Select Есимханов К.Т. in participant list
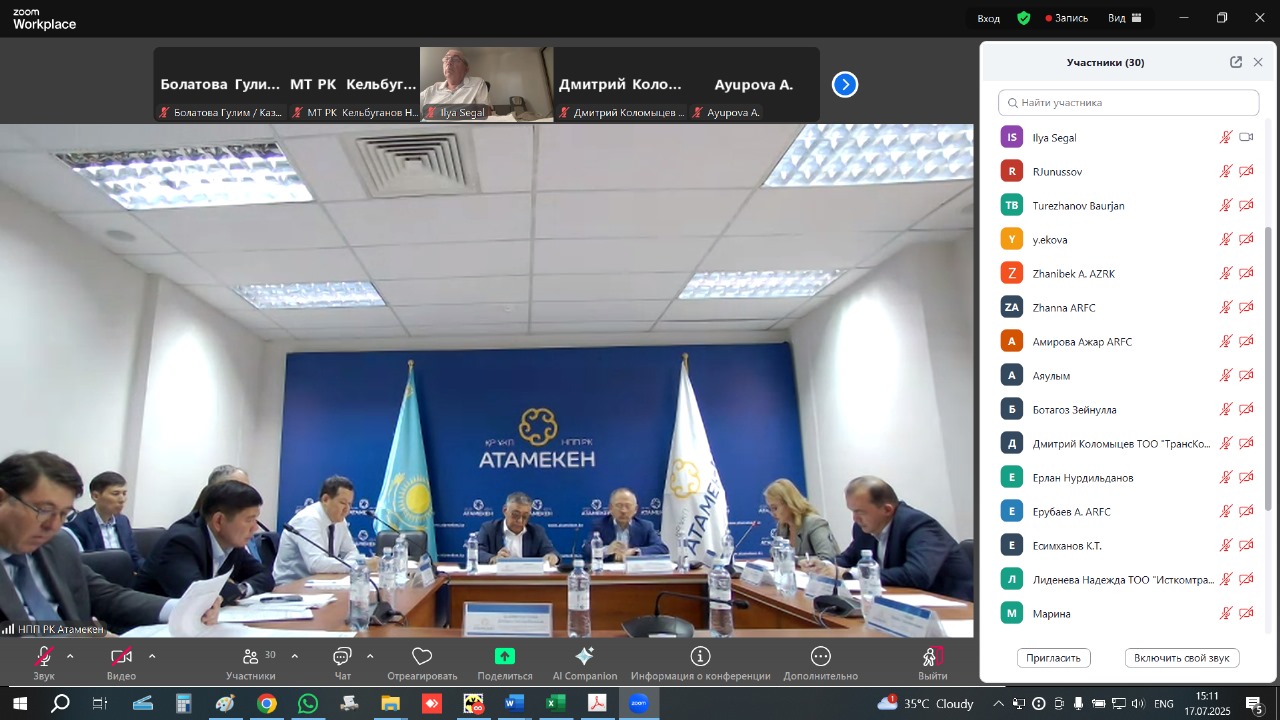The height and width of the screenshot is (720, 1280). [x=1128, y=546]
